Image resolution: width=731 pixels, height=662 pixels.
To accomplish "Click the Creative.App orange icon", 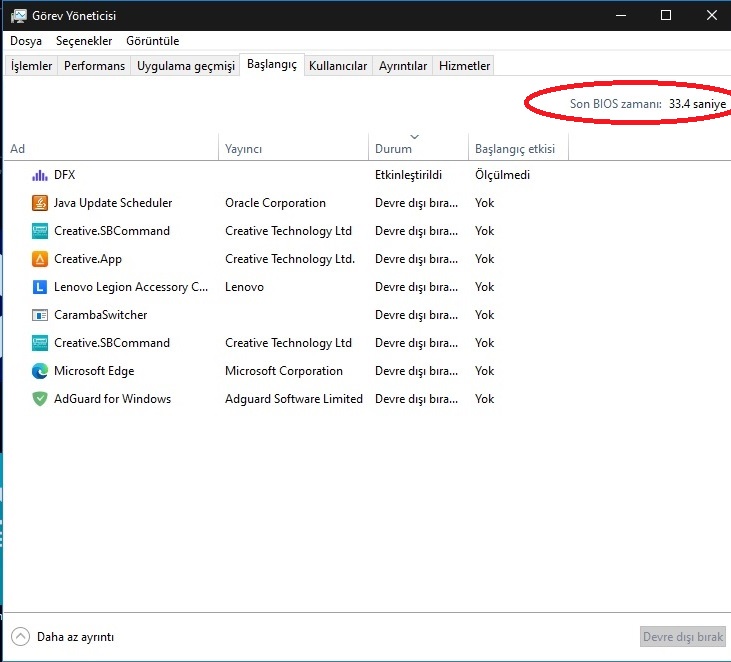I will tap(40, 259).
